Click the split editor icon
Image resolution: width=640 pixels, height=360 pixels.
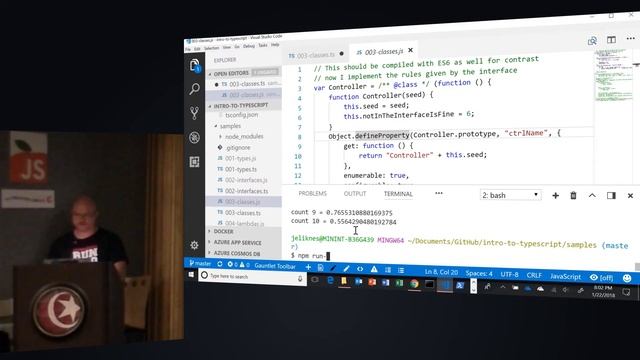611,40
